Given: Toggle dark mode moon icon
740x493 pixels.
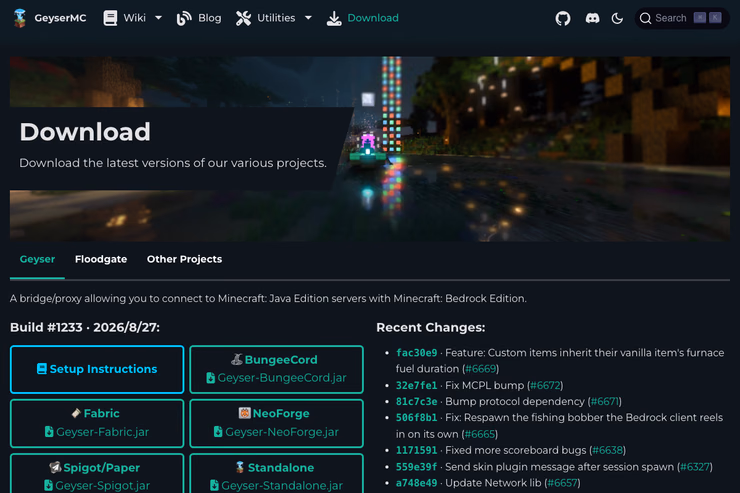Looking at the screenshot, I should 617,18.
